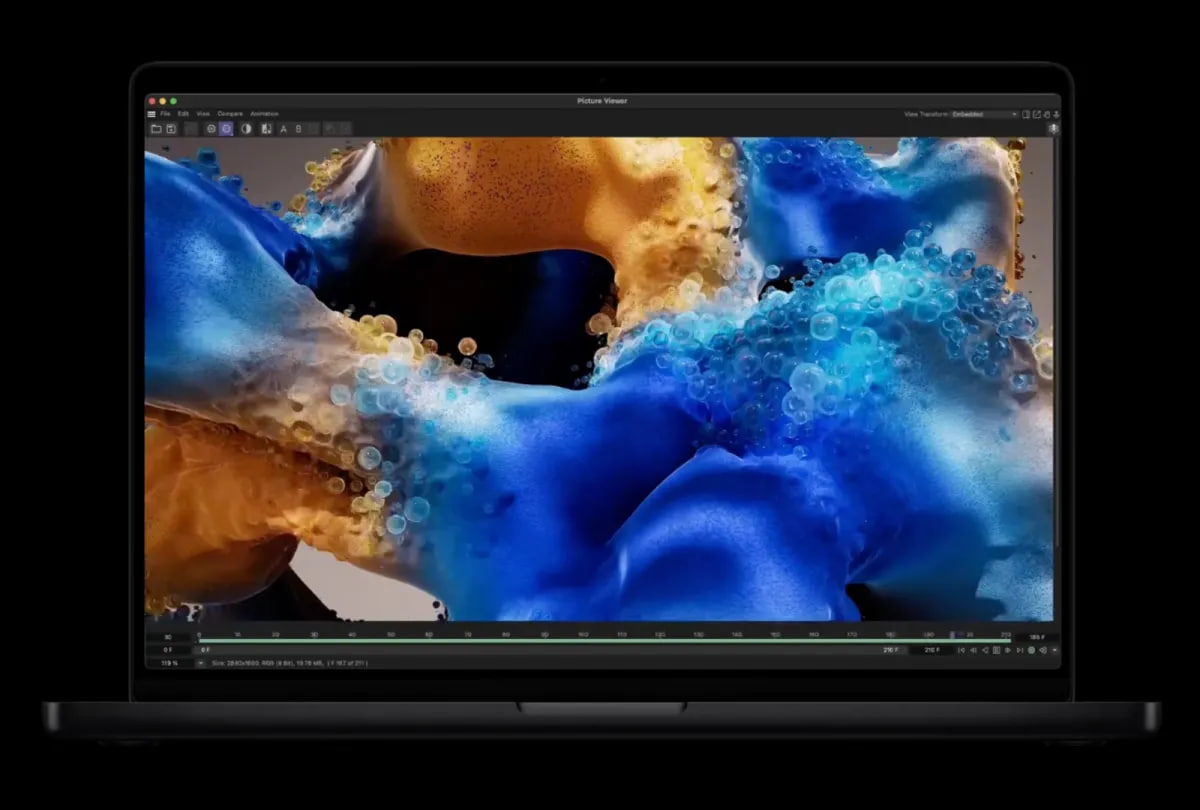Expand the View Transform dropdown
The image size is (1200, 810).
pos(983,114)
